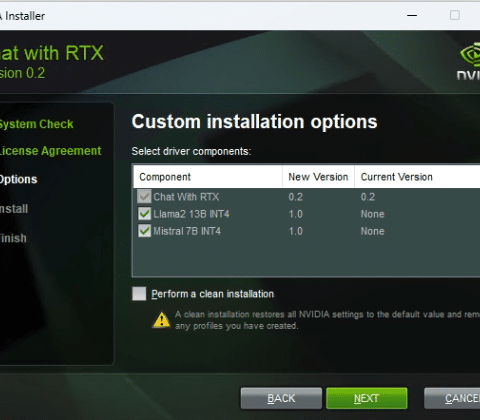Click the Component column header
Viewport: 480px width, 420px height.
[208, 177]
